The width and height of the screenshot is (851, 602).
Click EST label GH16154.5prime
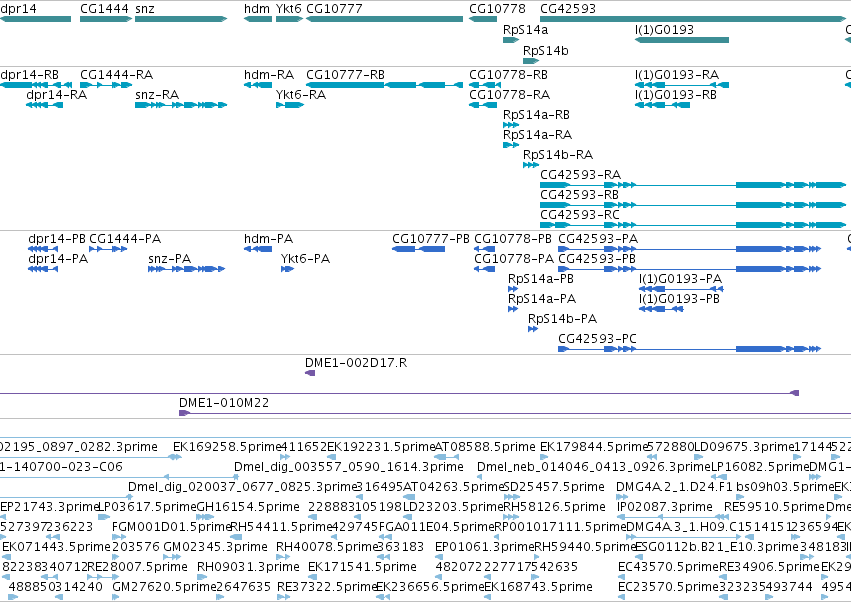click(x=247, y=508)
